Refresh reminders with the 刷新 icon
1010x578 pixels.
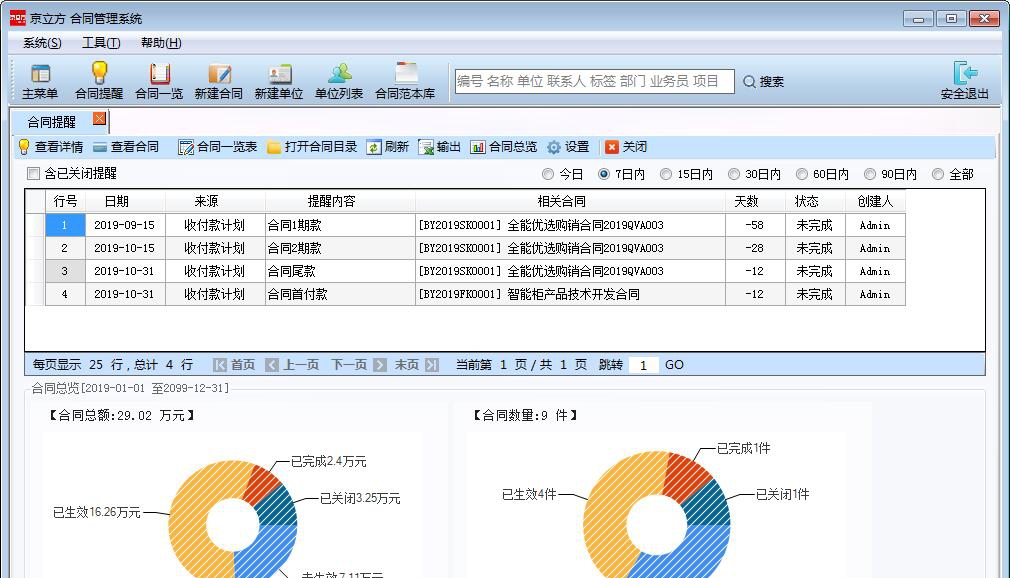tap(389, 145)
